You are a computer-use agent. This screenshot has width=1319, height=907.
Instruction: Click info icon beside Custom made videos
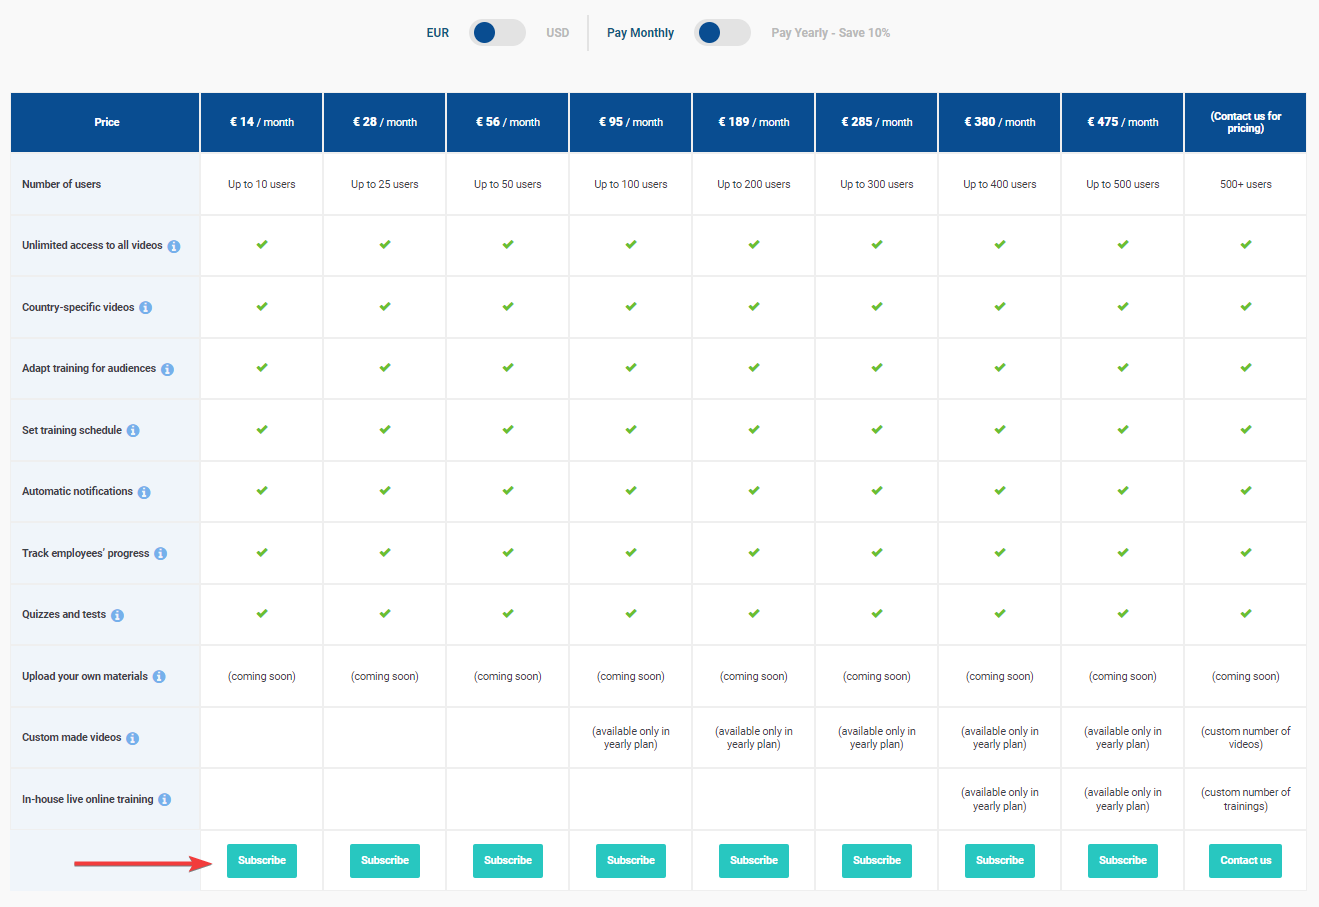click(133, 738)
